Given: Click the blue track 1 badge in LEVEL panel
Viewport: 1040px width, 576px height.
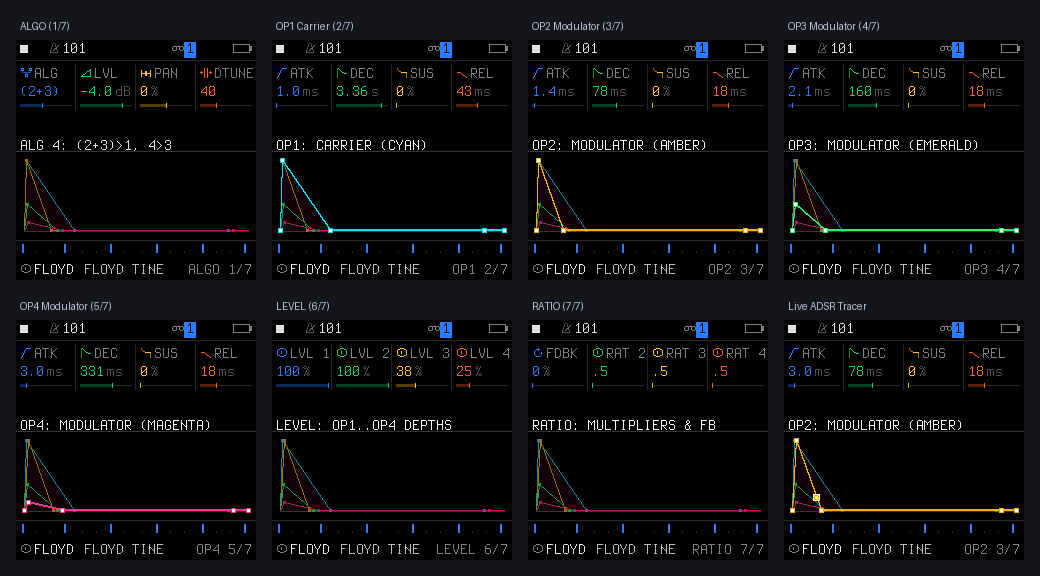Looking at the screenshot, I should point(446,328).
